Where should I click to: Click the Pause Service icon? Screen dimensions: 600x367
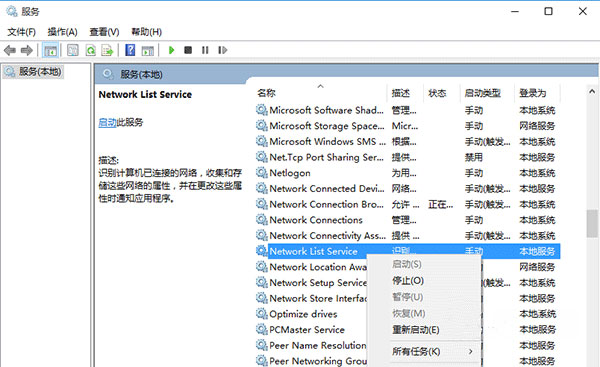[205, 50]
